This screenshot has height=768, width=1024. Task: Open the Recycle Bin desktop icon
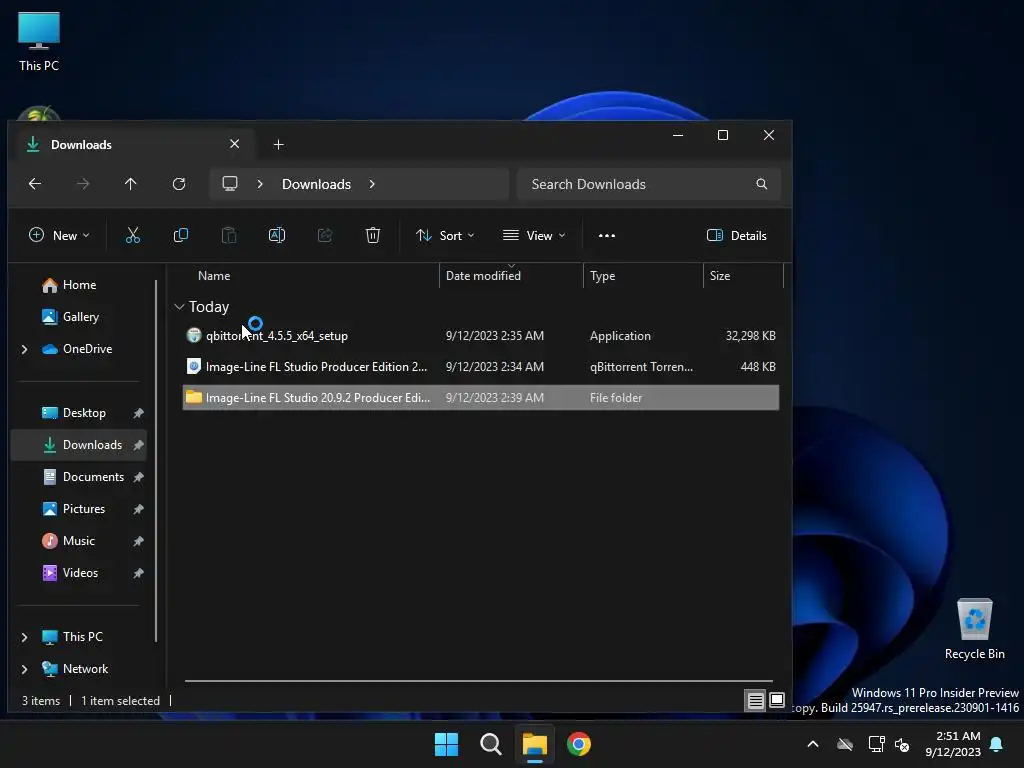(x=974, y=629)
